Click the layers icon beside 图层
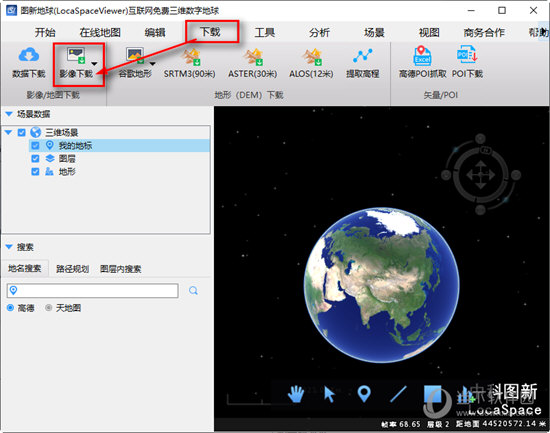 [x=50, y=158]
